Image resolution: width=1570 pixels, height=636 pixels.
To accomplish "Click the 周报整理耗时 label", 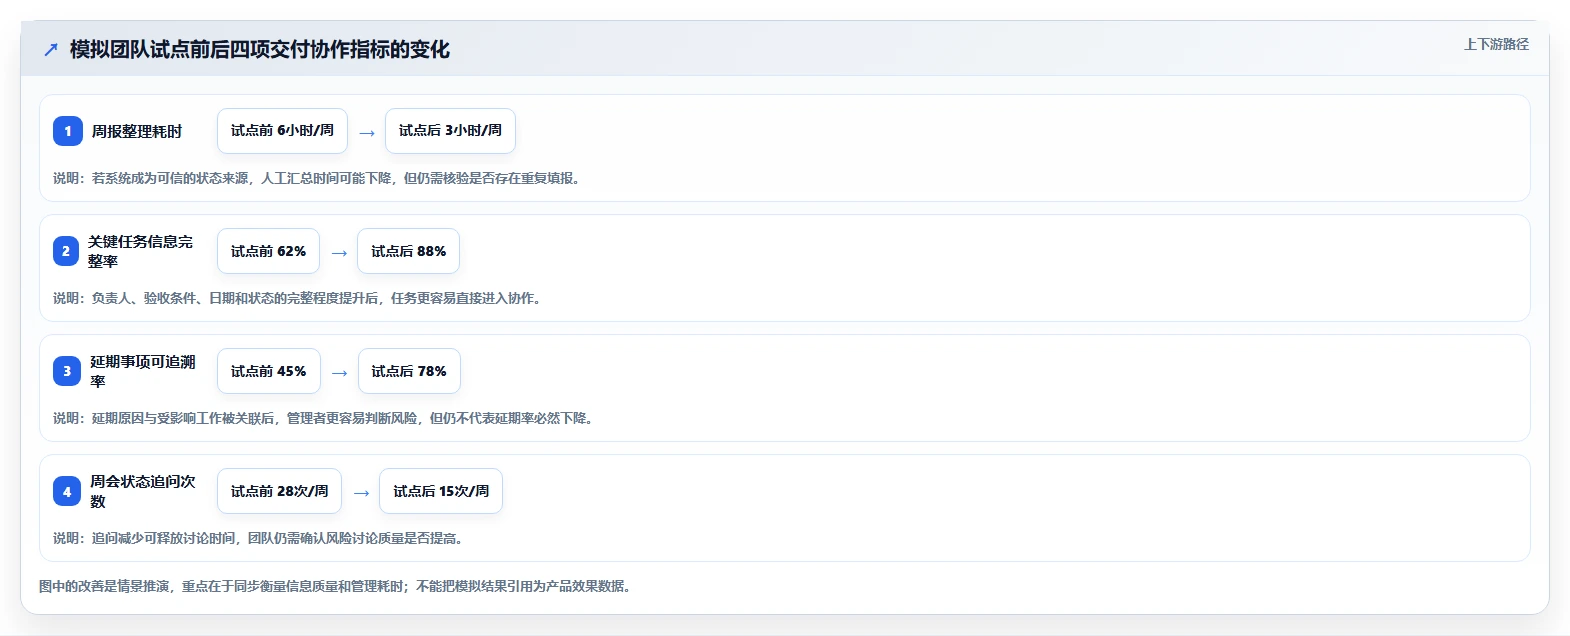I will click(137, 131).
